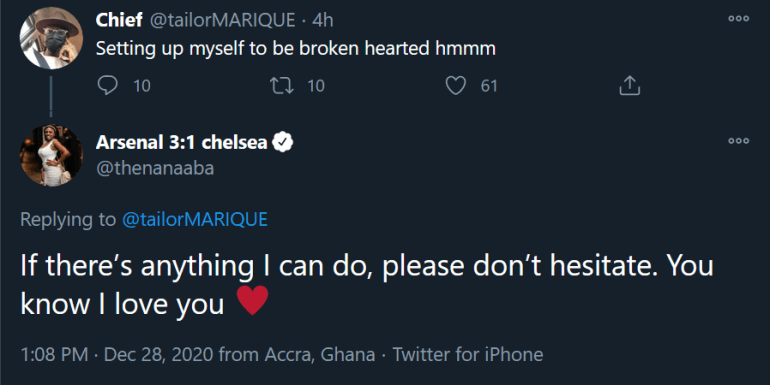Screen dimensions: 770x385
Task: Open the Chief display name
Action: [119, 20]
